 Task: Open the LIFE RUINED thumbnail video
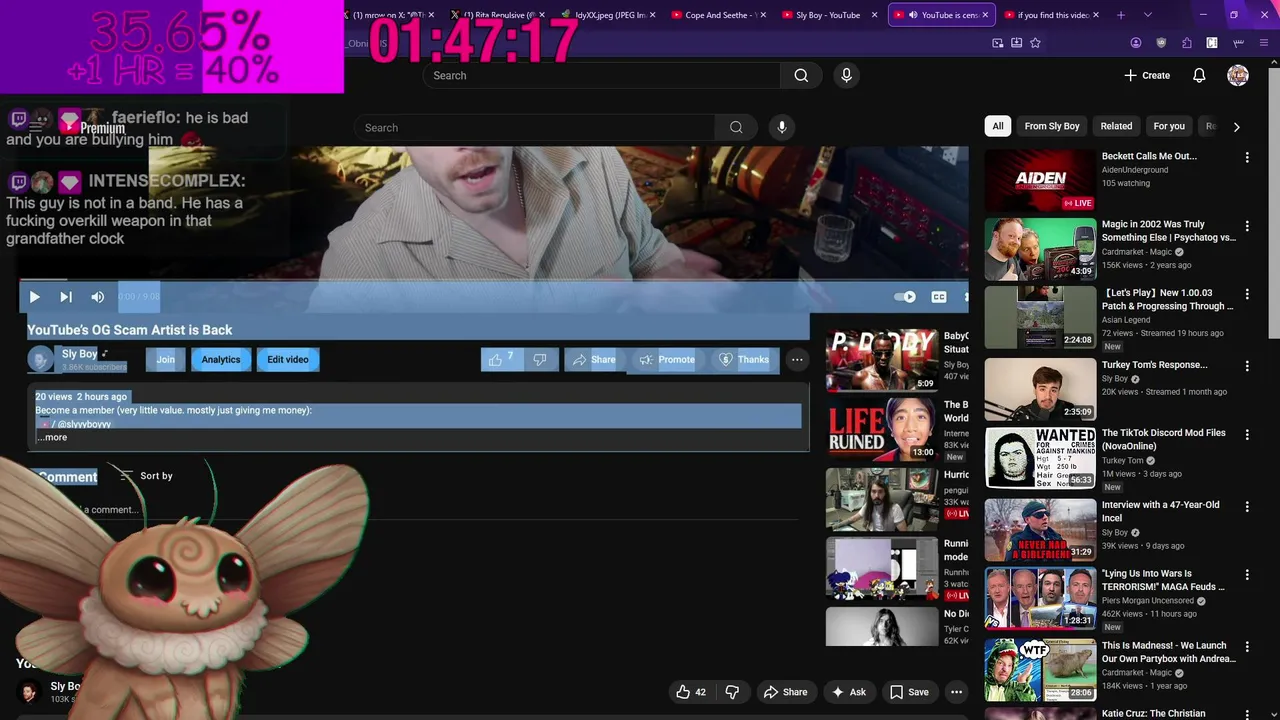[x=882, y=429]
